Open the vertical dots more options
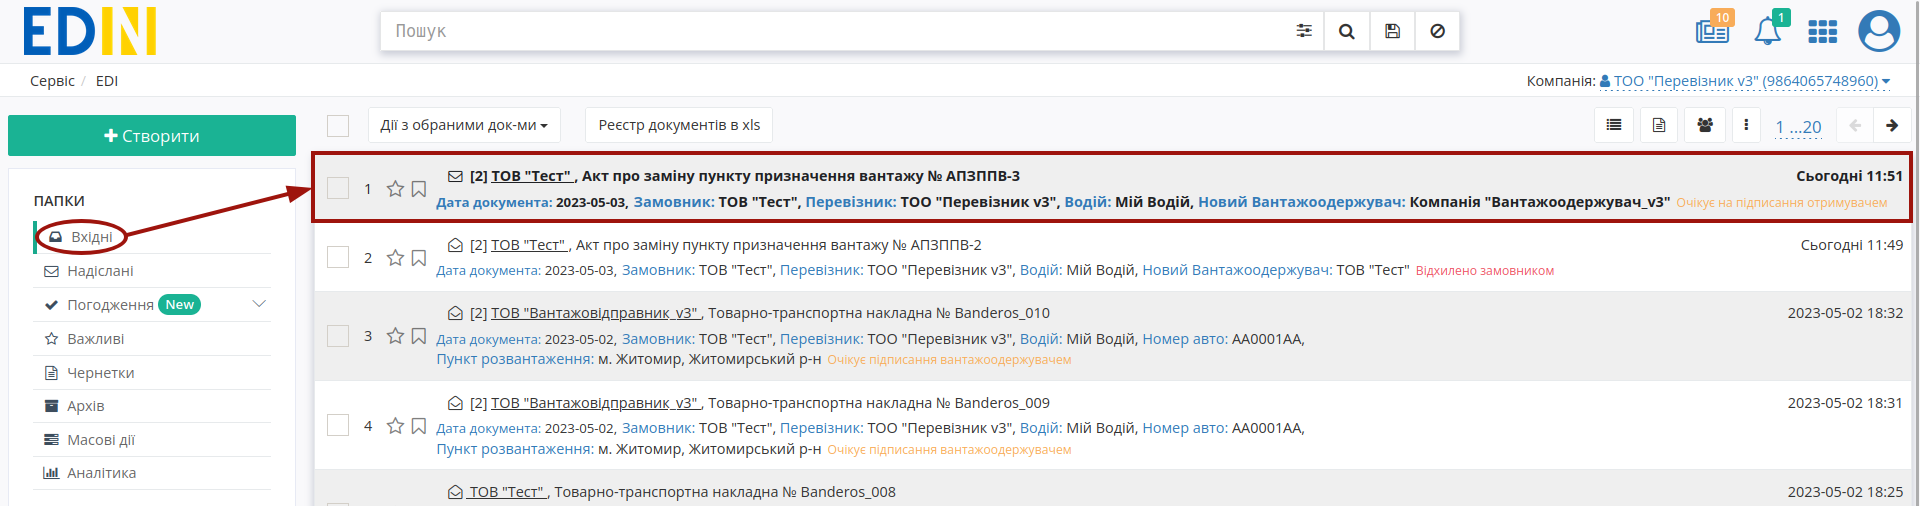This screenshot has height=506, width=1920. [1746, 125]
